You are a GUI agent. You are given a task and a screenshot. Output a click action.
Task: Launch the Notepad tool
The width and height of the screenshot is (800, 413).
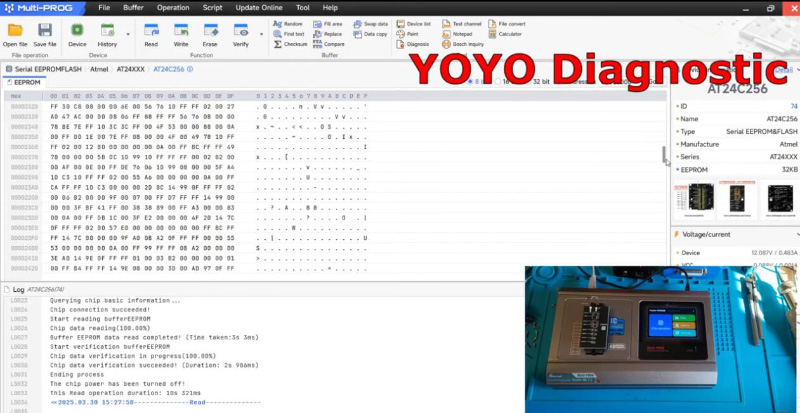click(457, 34)
